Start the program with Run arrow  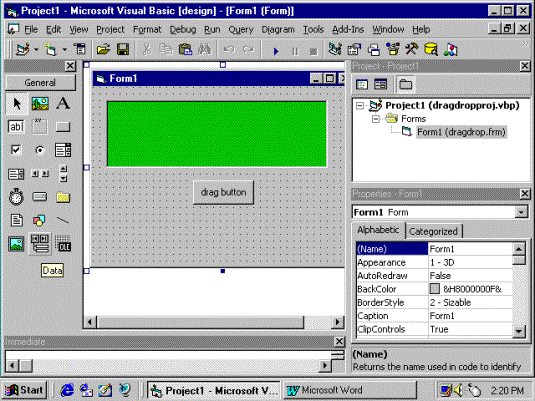(x=276, y=51)
